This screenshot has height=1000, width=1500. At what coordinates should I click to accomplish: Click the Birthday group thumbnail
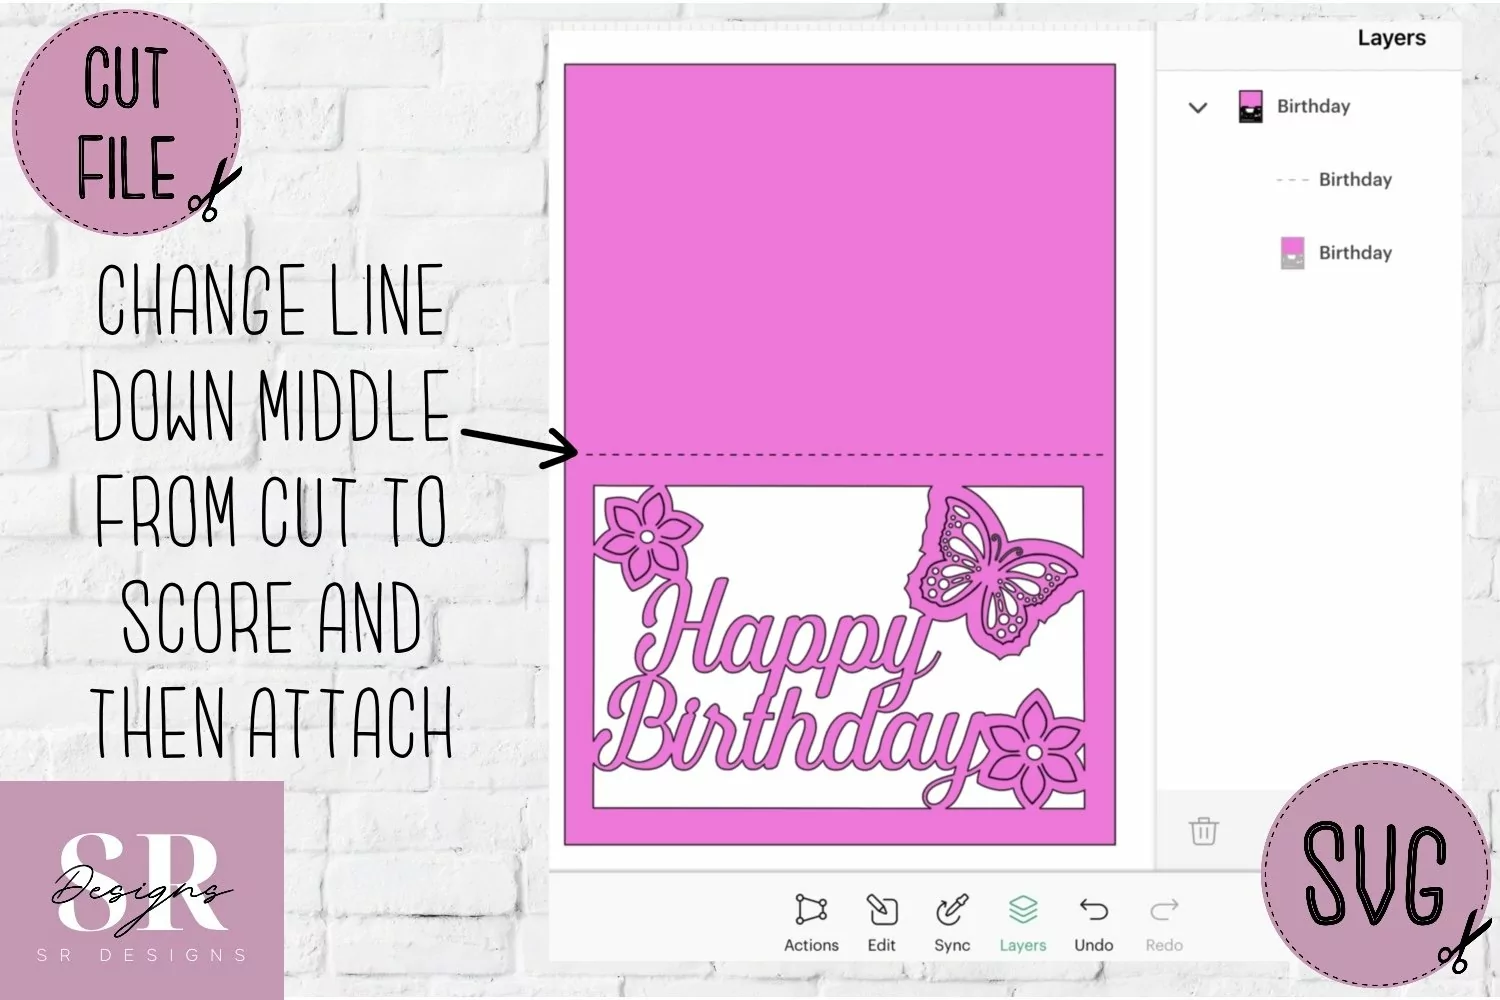[1250, 106]
